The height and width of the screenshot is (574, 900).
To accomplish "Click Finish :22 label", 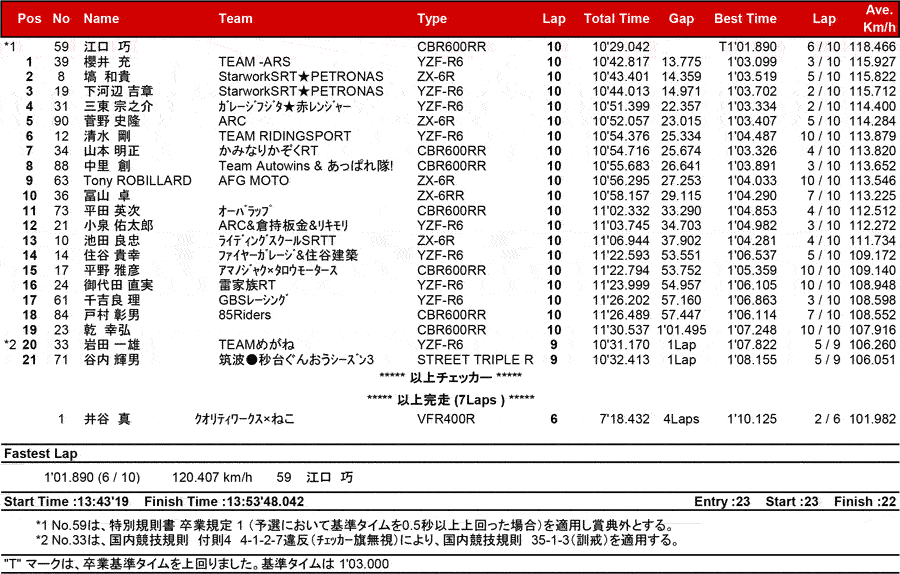I will pyautogui.click(x=865, y=502).
